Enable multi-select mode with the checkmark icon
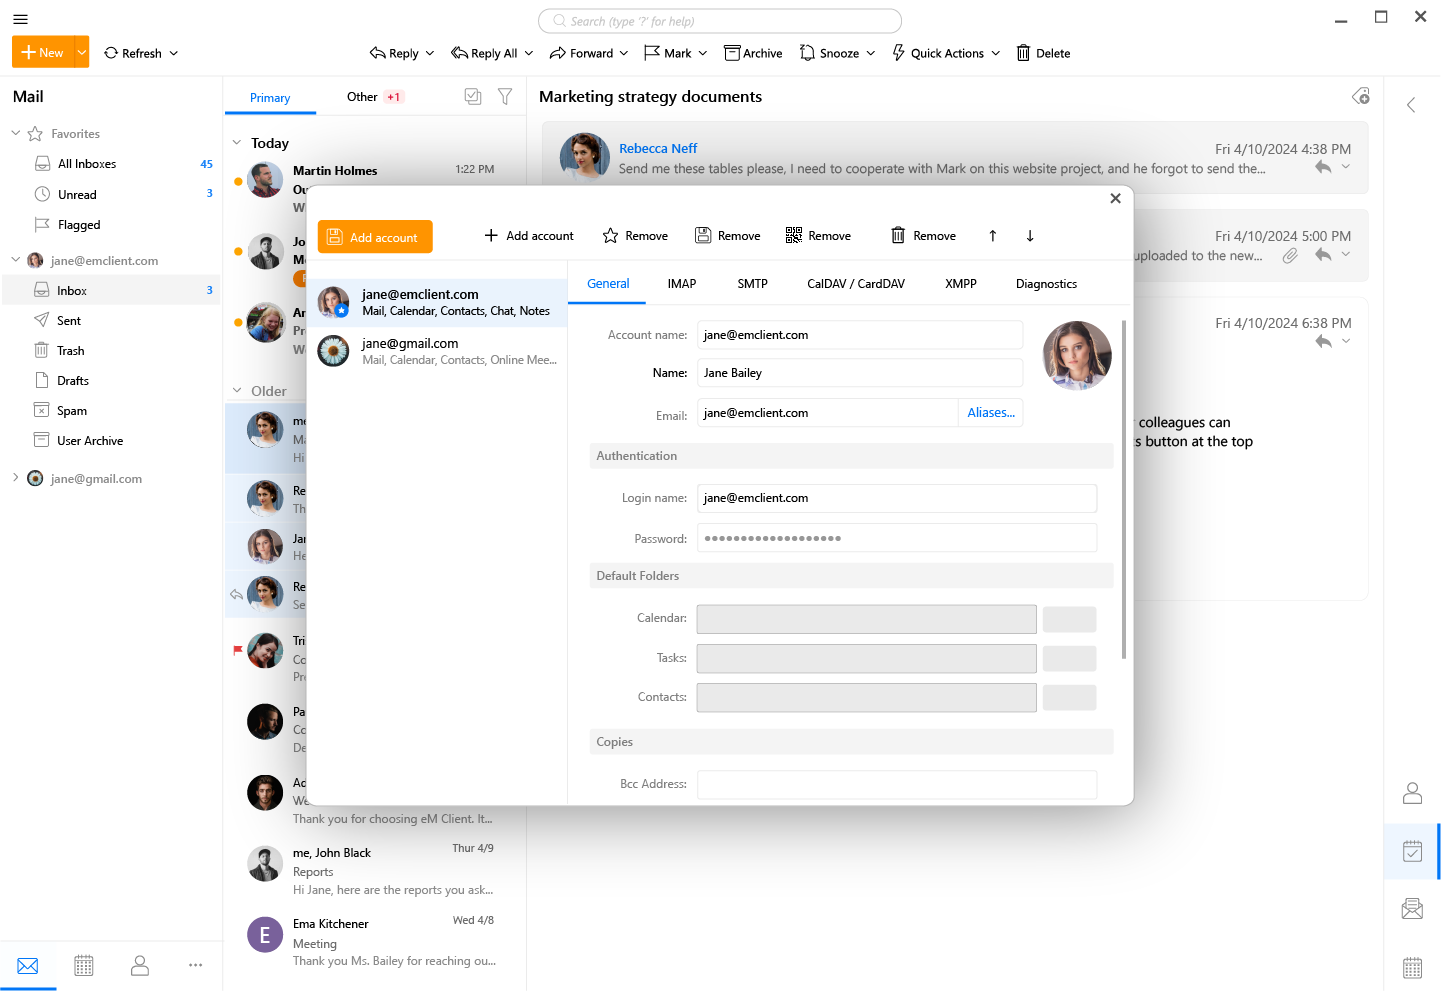 [472, 96]
